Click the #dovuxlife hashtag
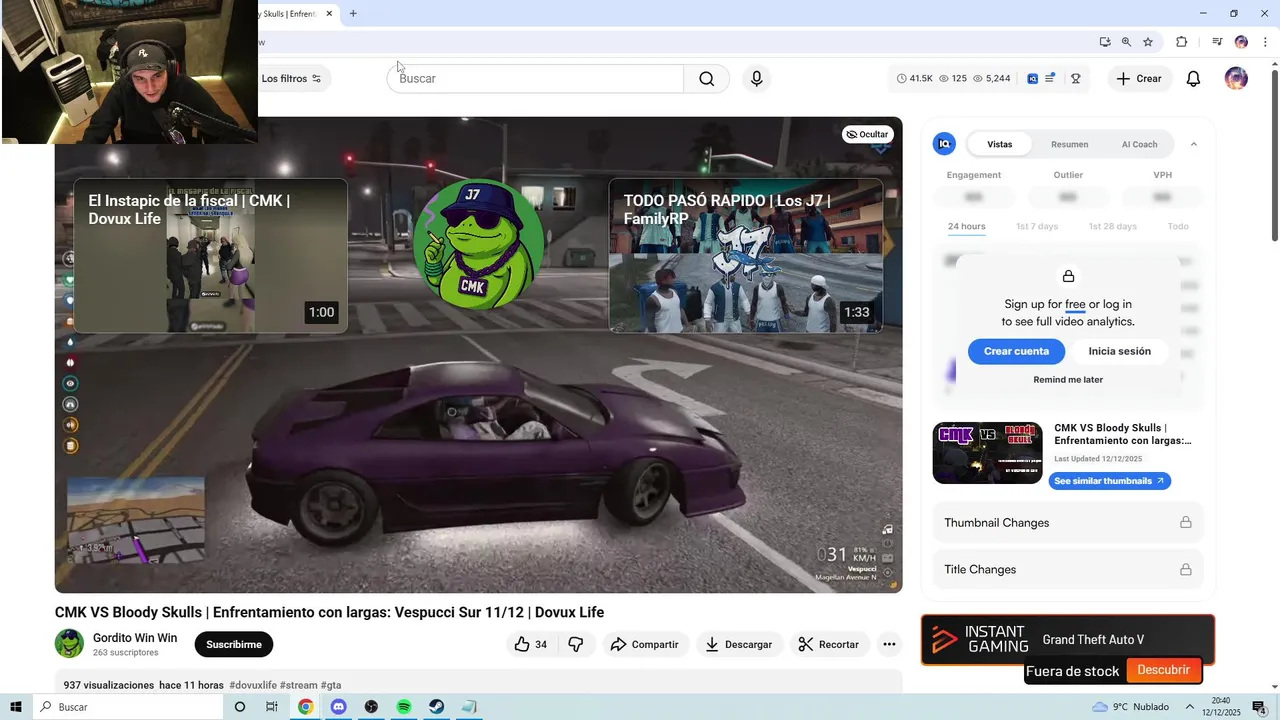 [x=253, y=686]
